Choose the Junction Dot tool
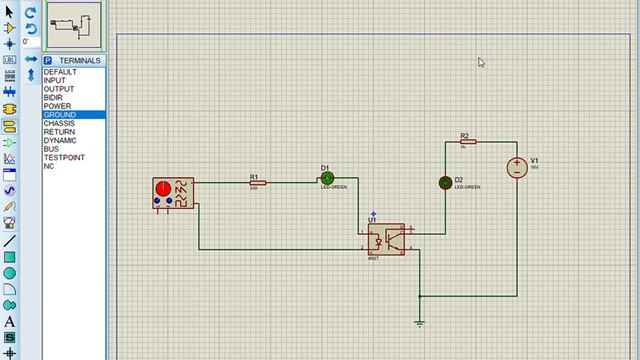The width and height of the screenshot is (640, 360). click(9, 44)
